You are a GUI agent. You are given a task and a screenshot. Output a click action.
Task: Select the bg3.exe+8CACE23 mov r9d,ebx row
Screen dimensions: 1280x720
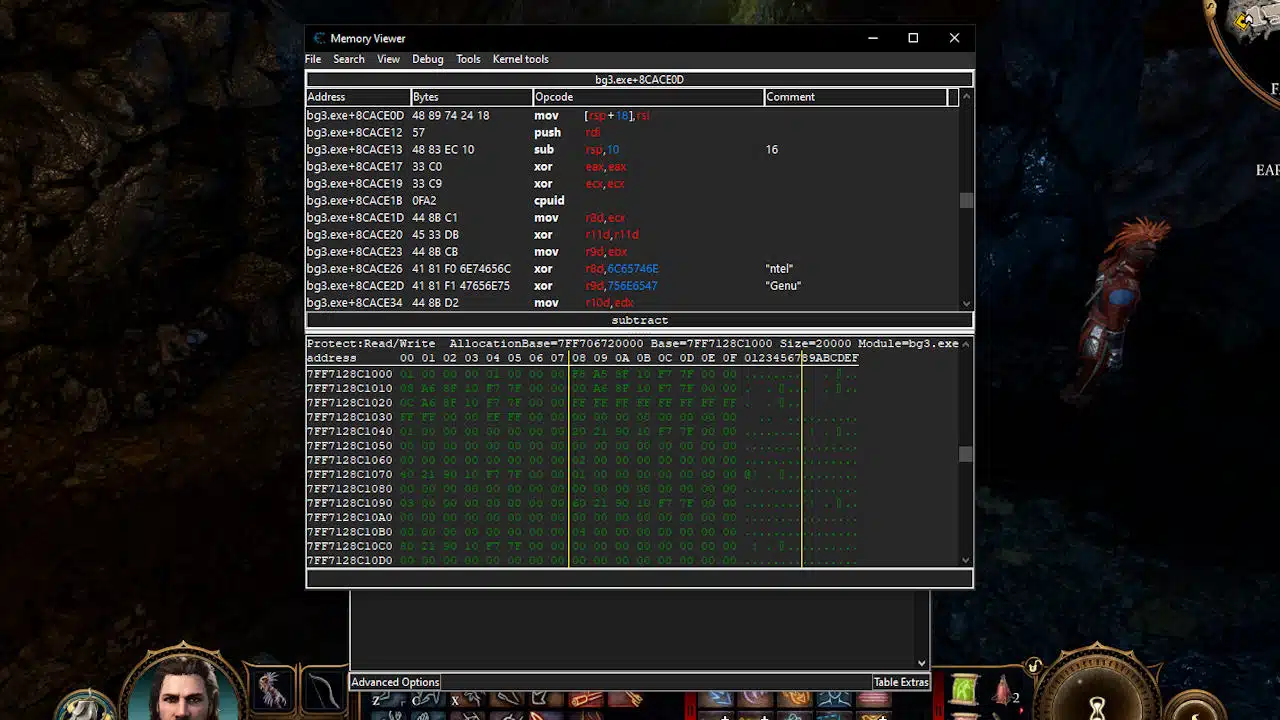coord(632,252)
